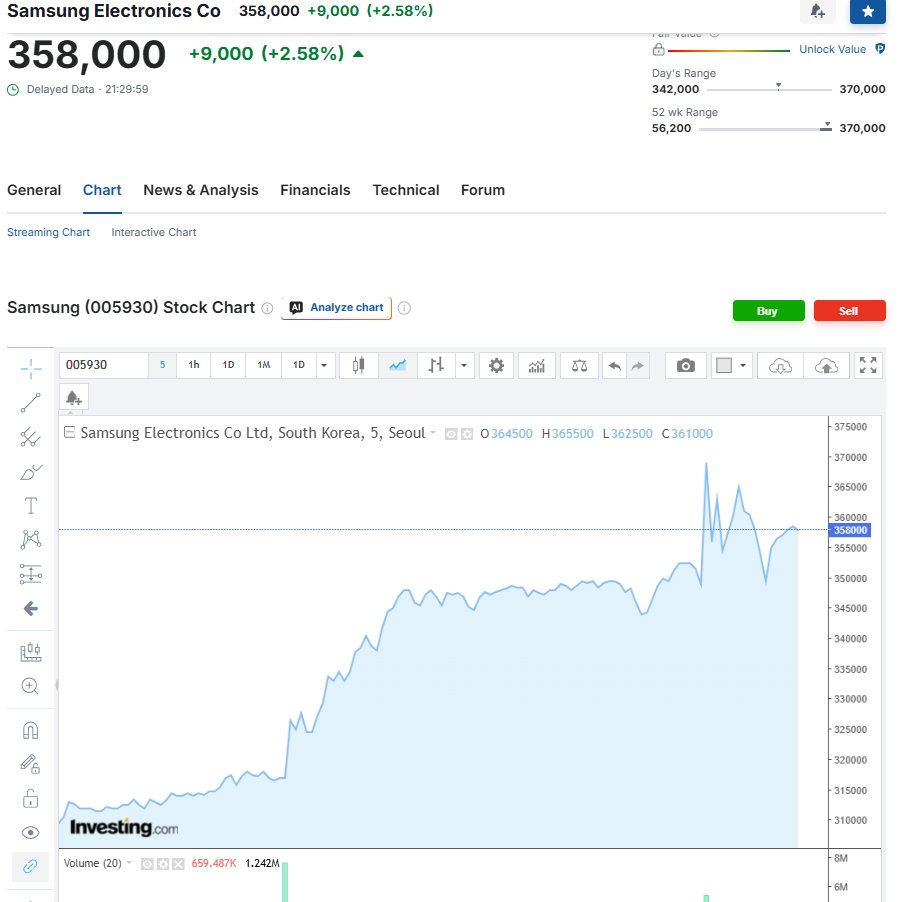Toggle magnet mode in drawing toolbar
The width and height of the screenshot is (901, 902).
[30, 731]
